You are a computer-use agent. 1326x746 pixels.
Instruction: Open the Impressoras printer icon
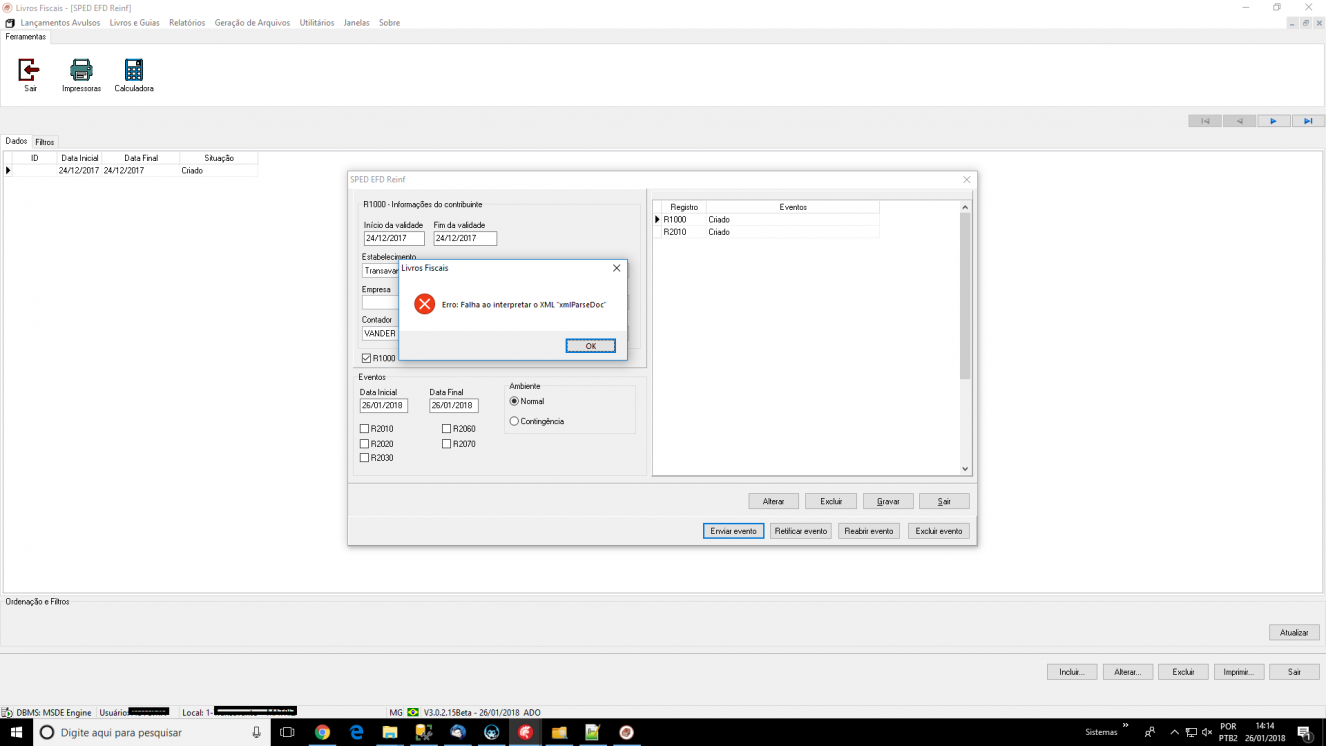tap(81, 70)
